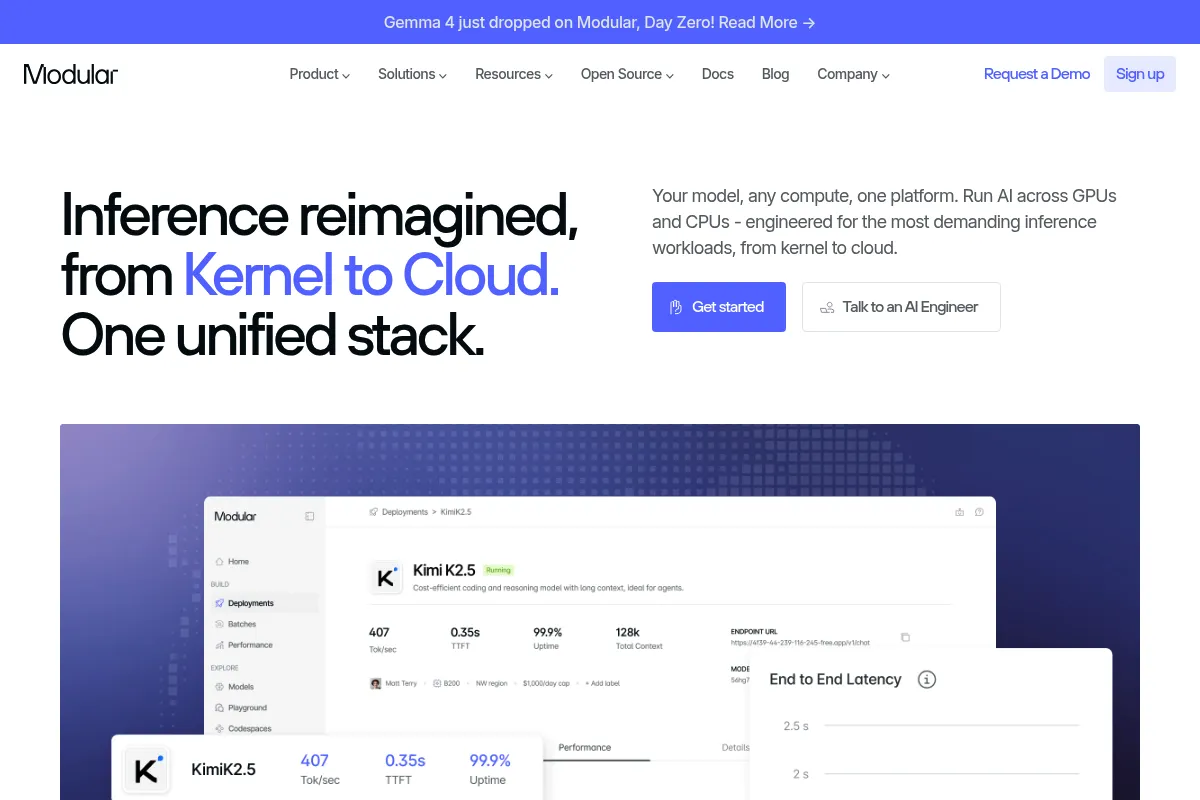
Task: Click the Get started button
Action: [719, 307]
